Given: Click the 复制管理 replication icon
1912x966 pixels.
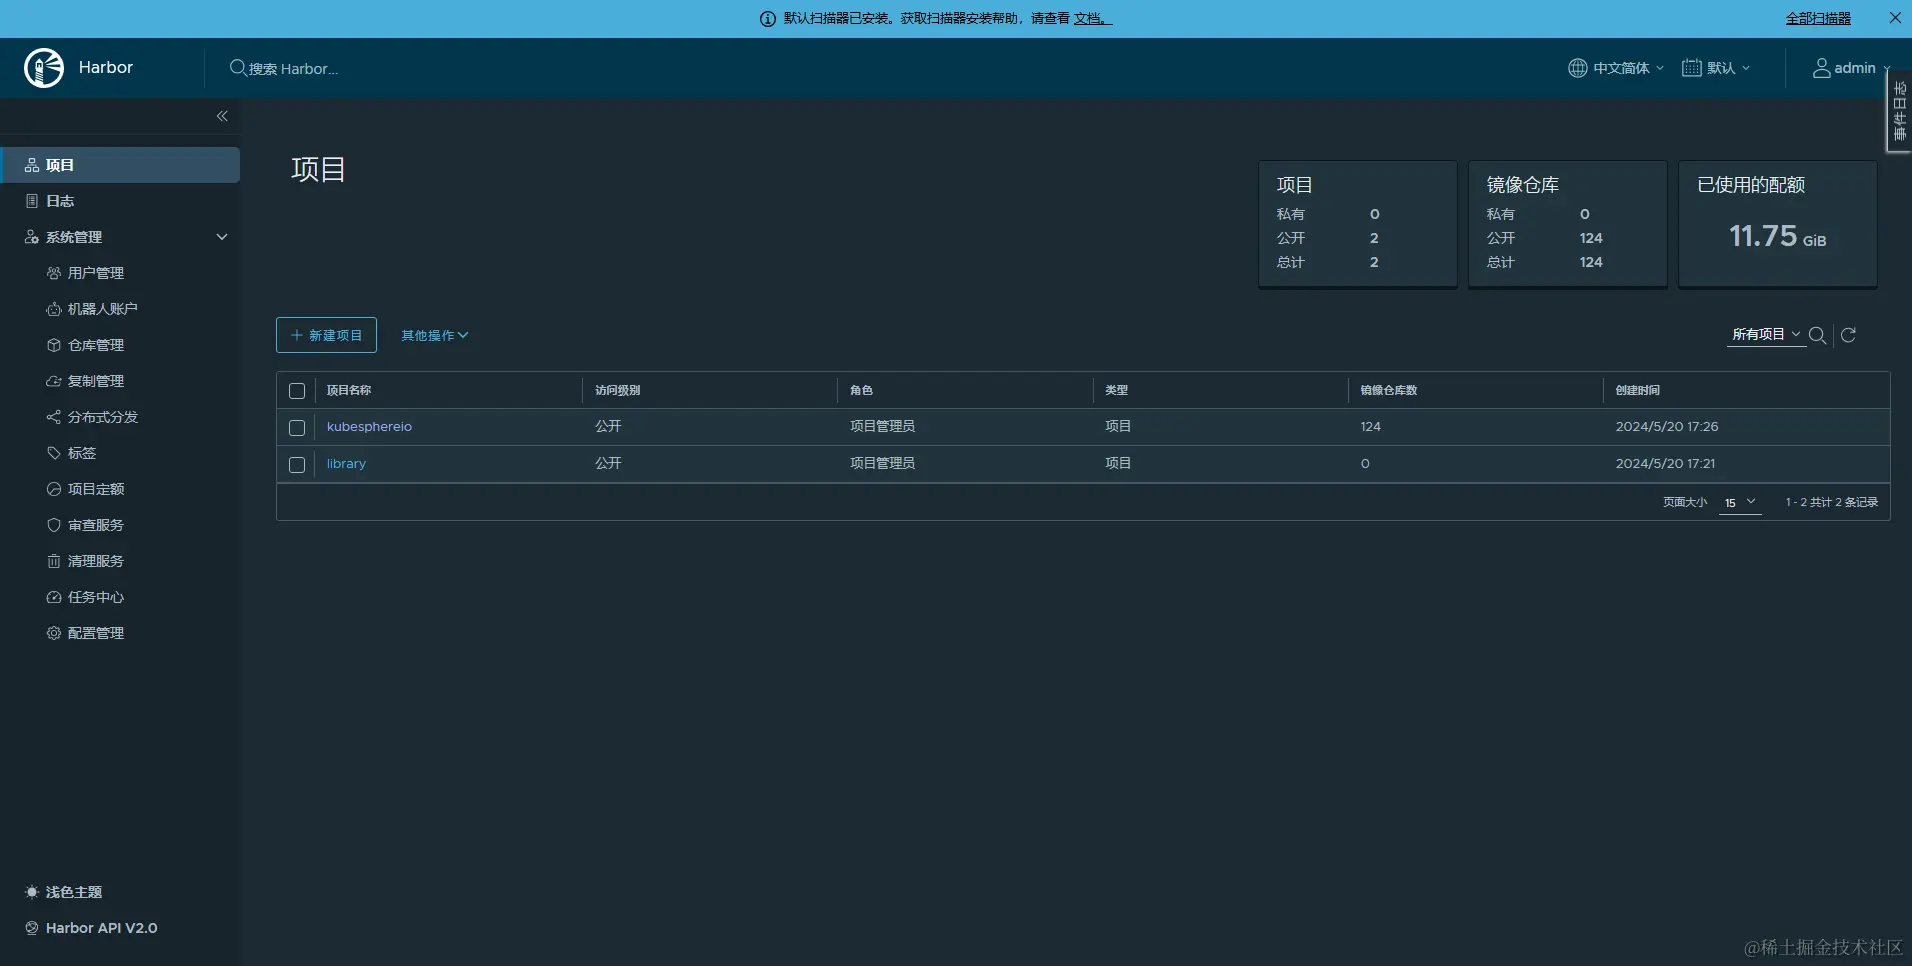Looking at the screenshot, I should click(54, 381).
